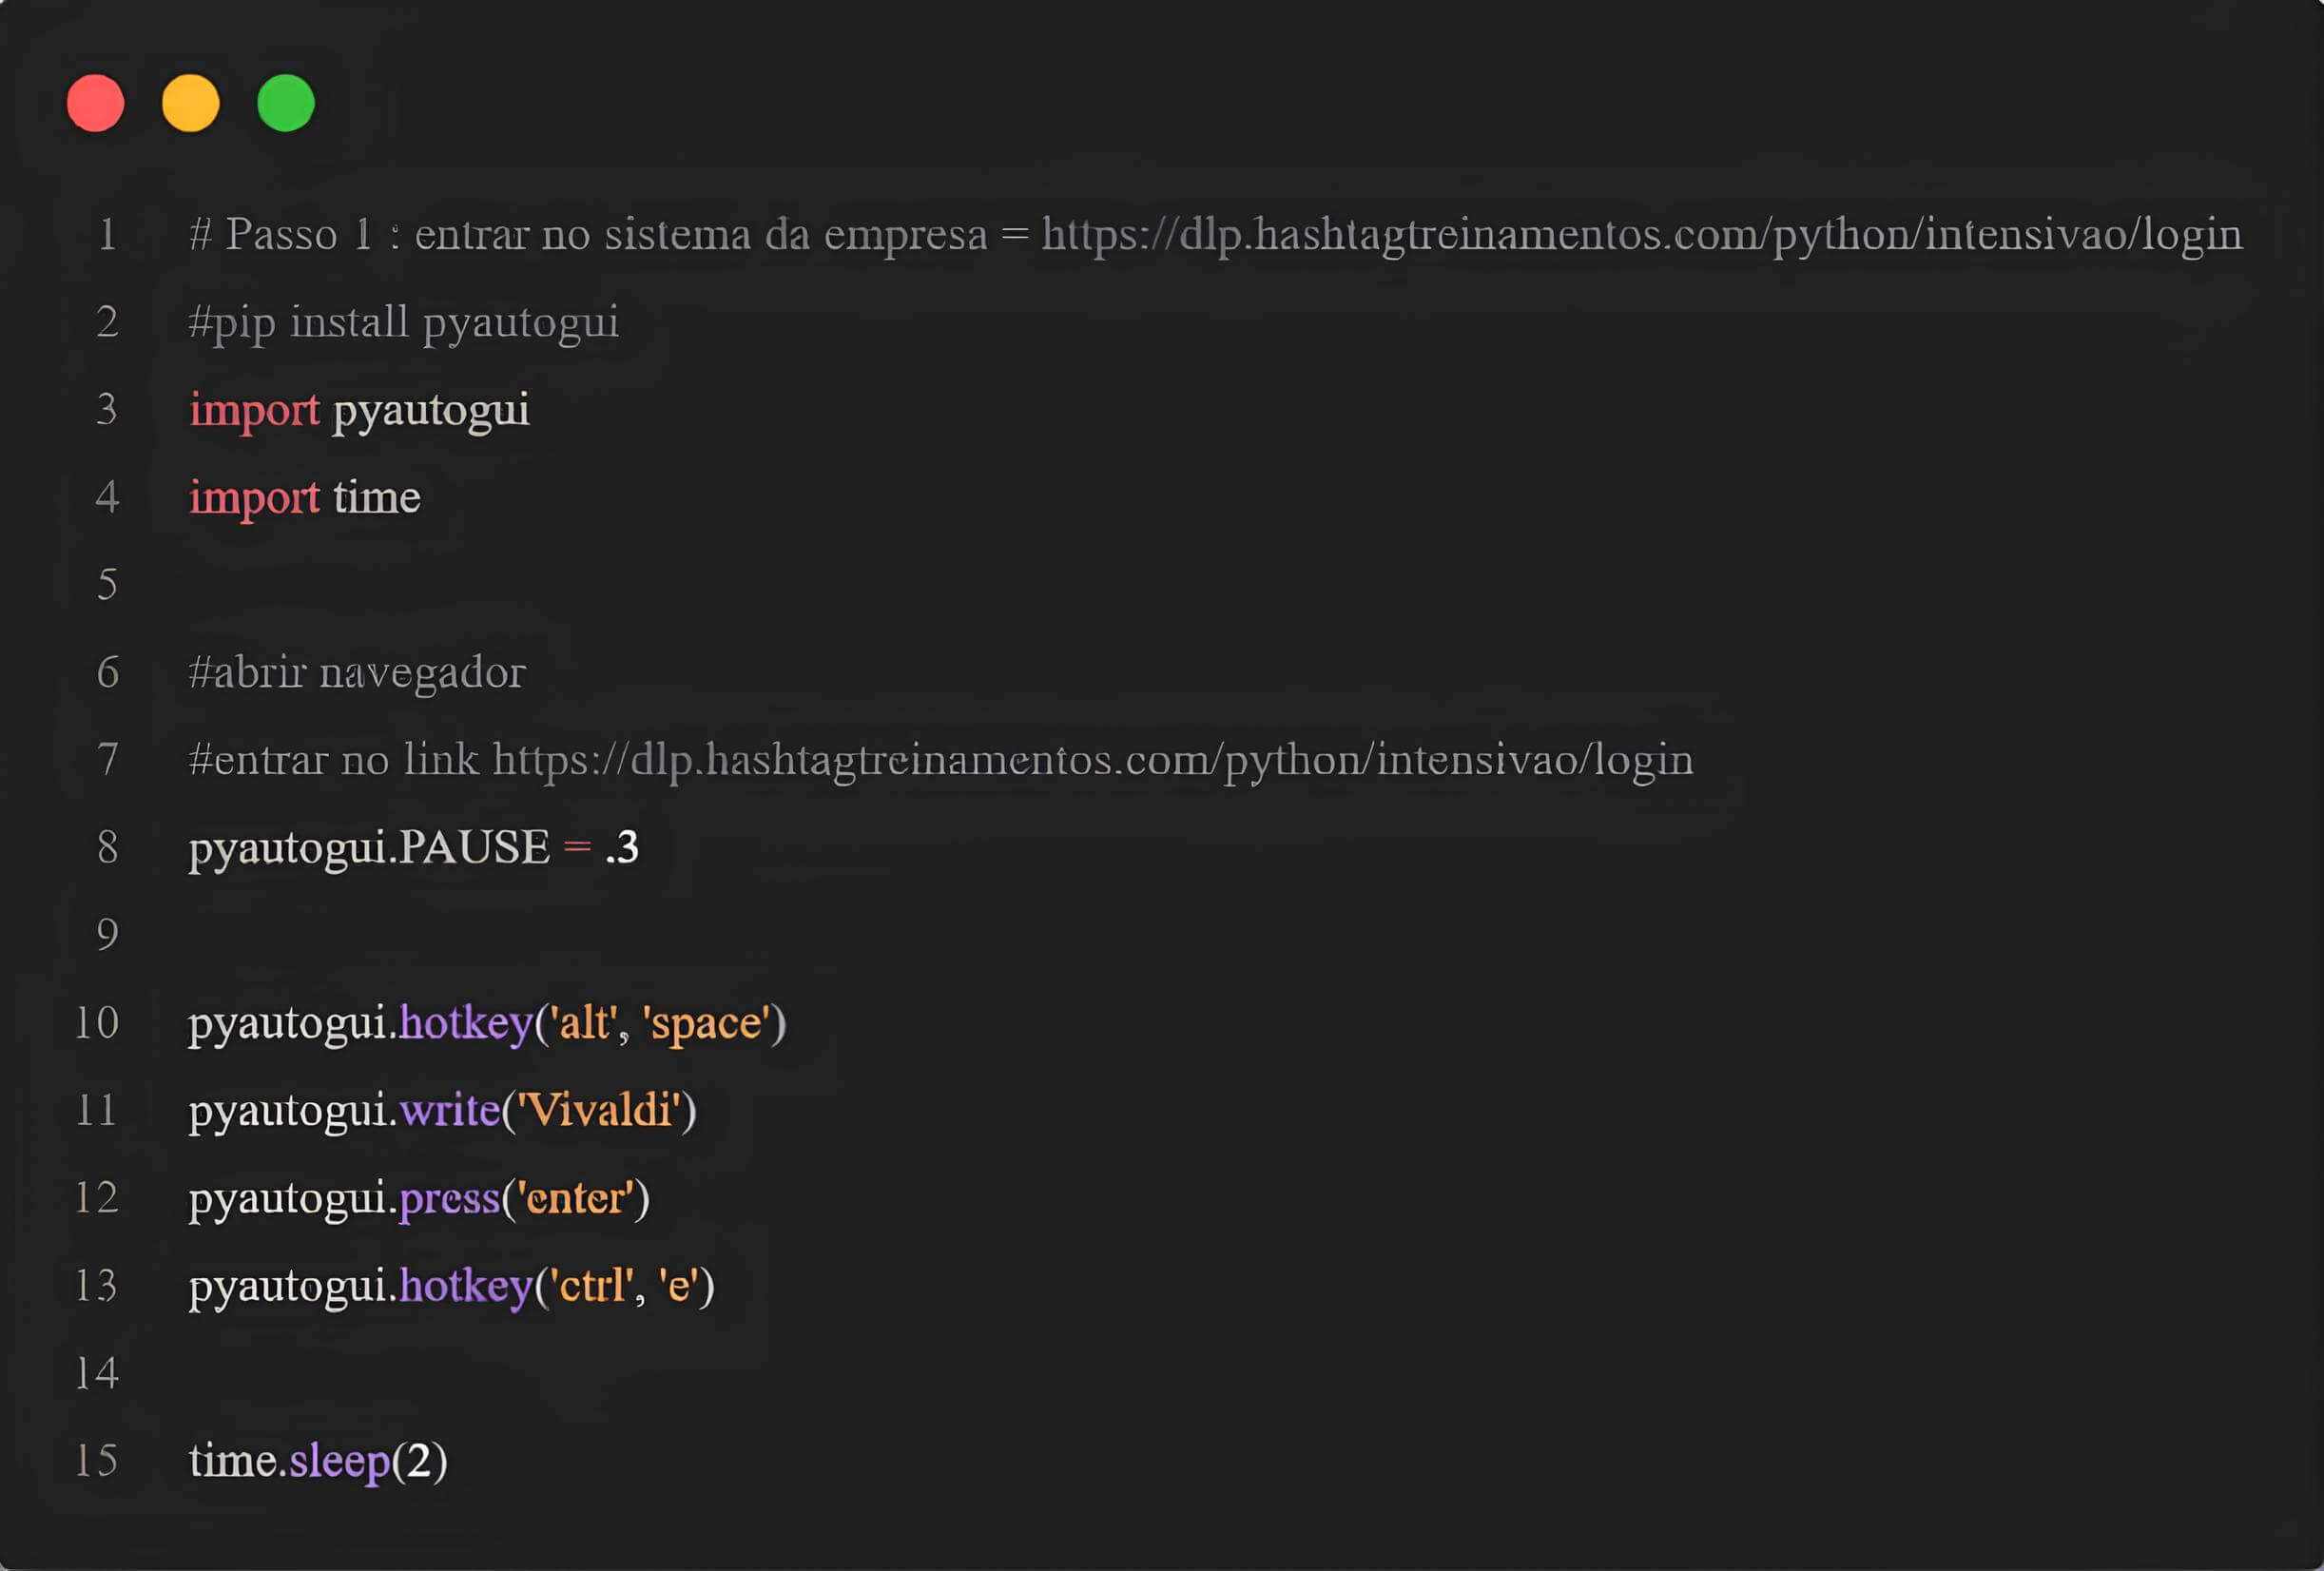Click line number 5 in gutter
2324x1571 pixels.
click(107, 584)
